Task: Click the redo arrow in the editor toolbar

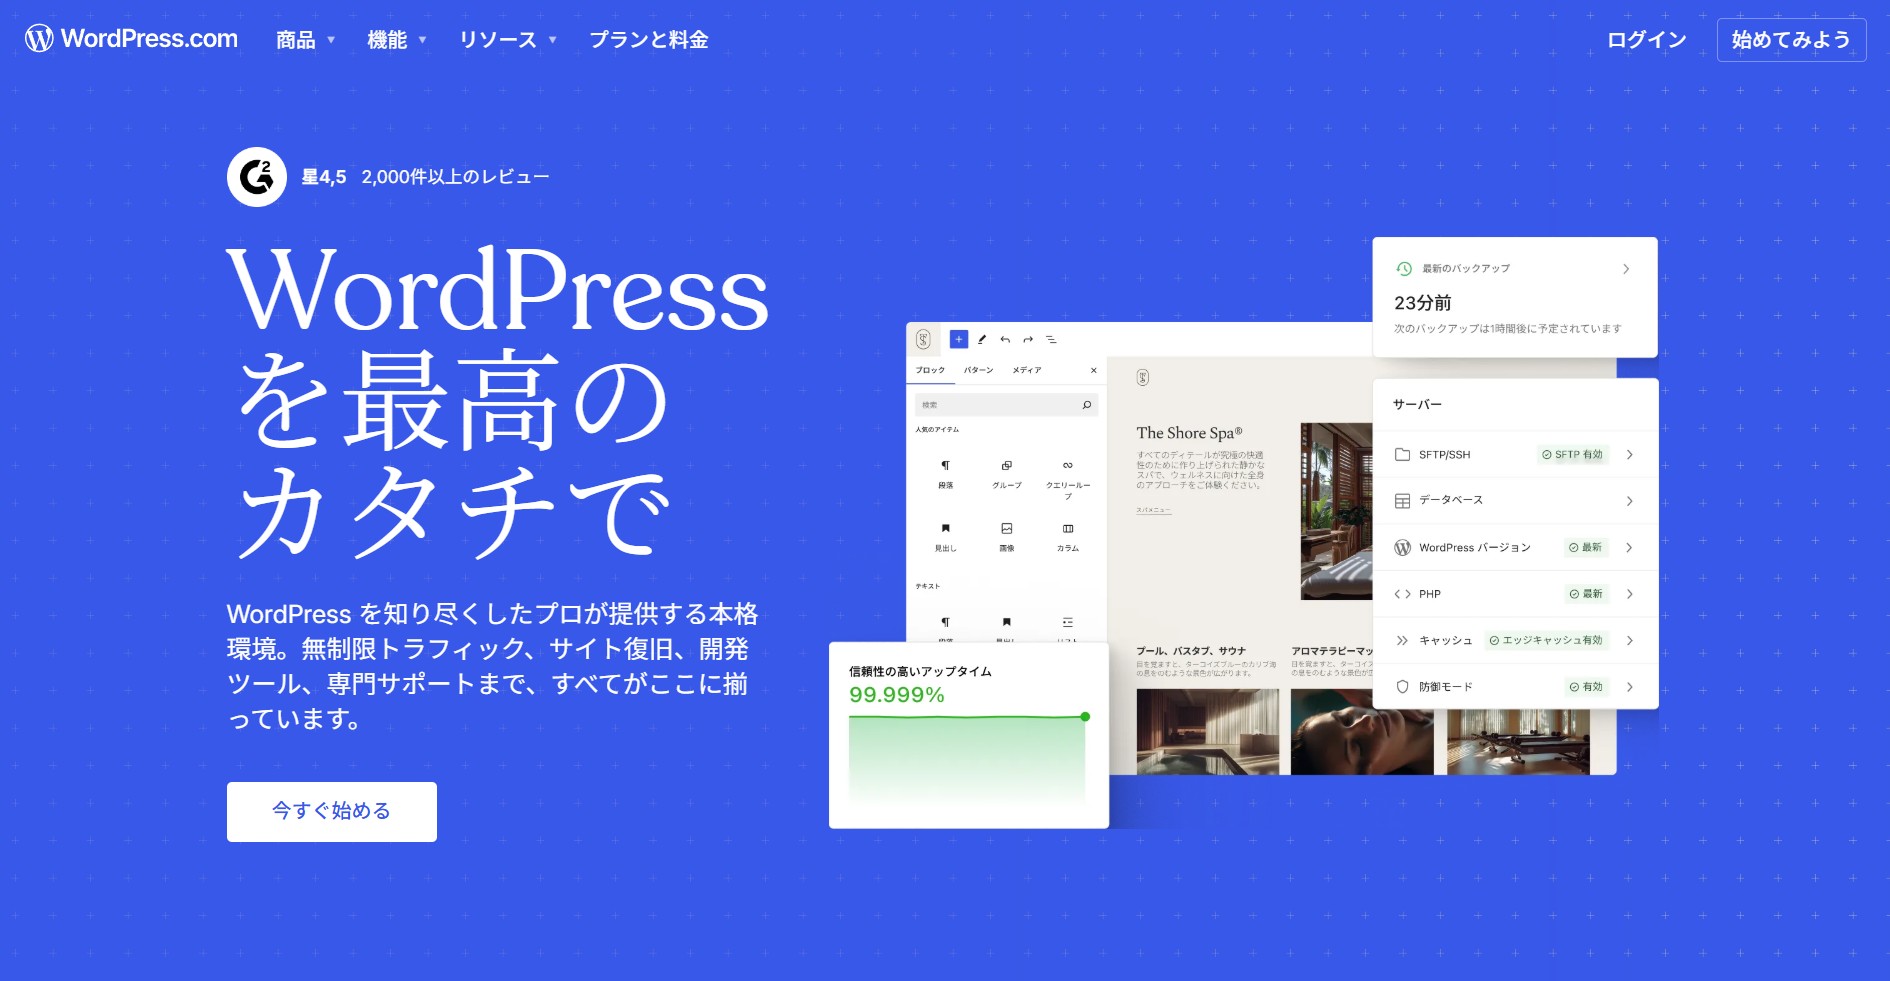Action: (1028, 339)
